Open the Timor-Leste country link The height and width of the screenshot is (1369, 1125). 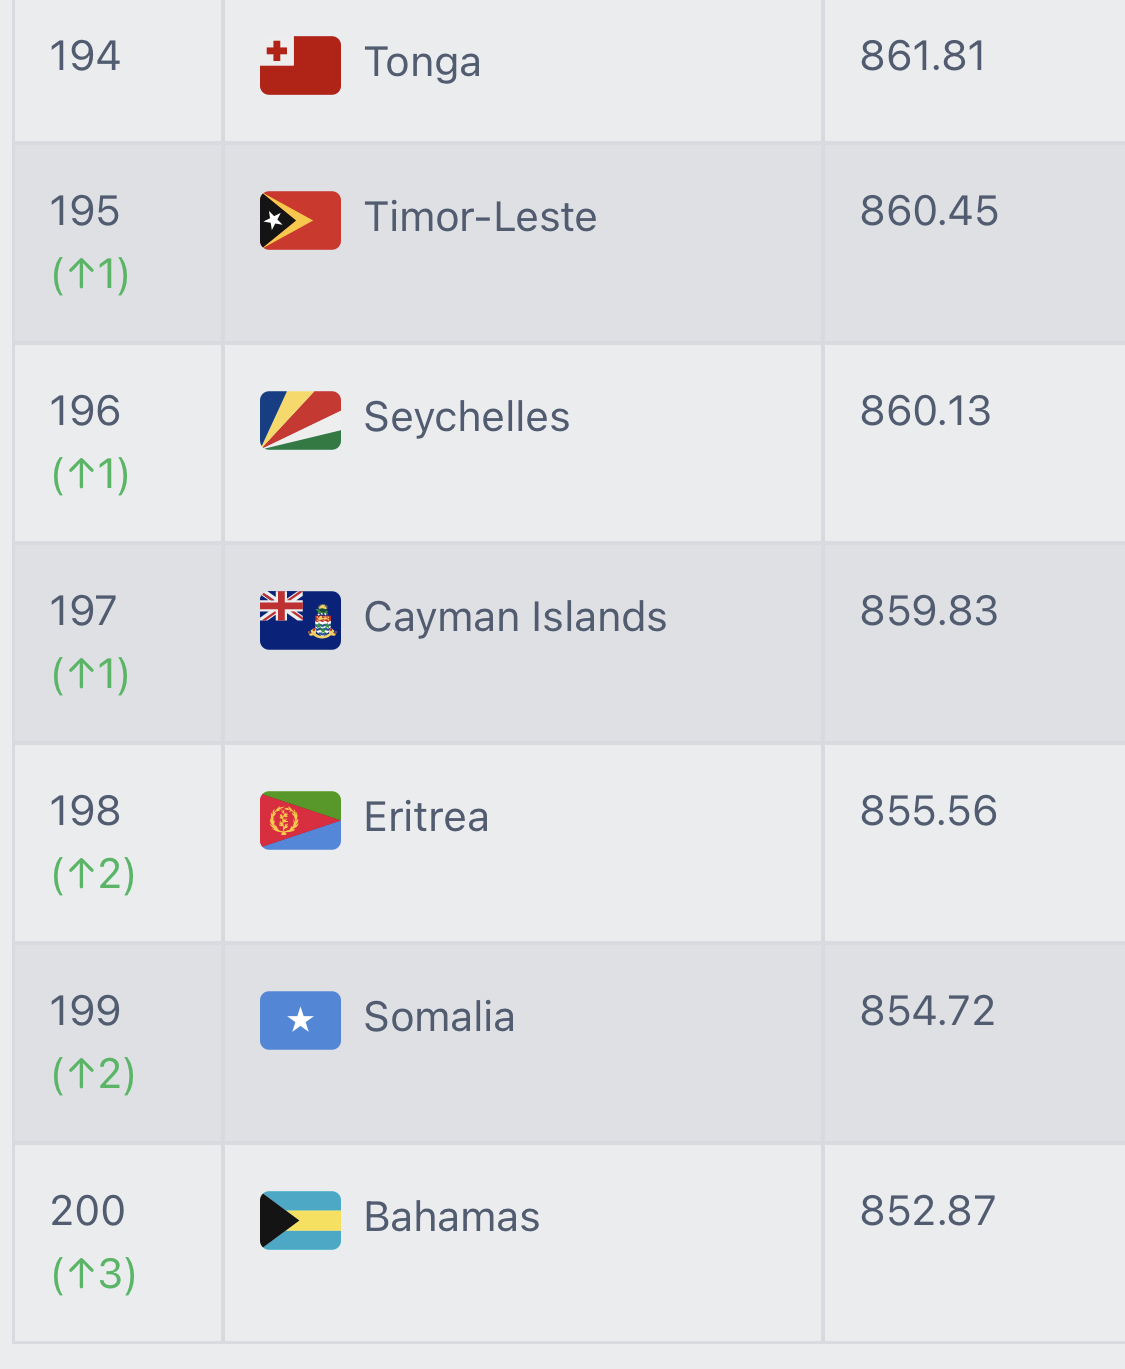click(480, 217)
